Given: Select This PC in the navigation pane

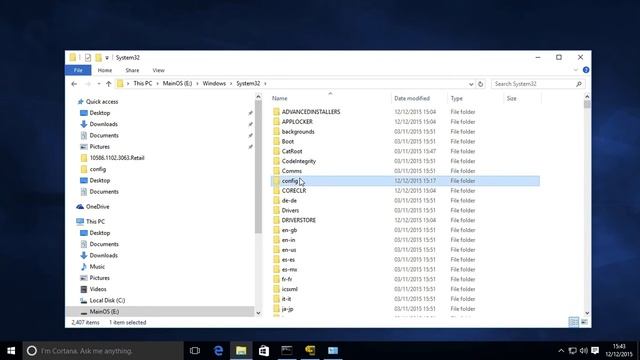Looking at the screenshot, I should [x=95, y=222].
